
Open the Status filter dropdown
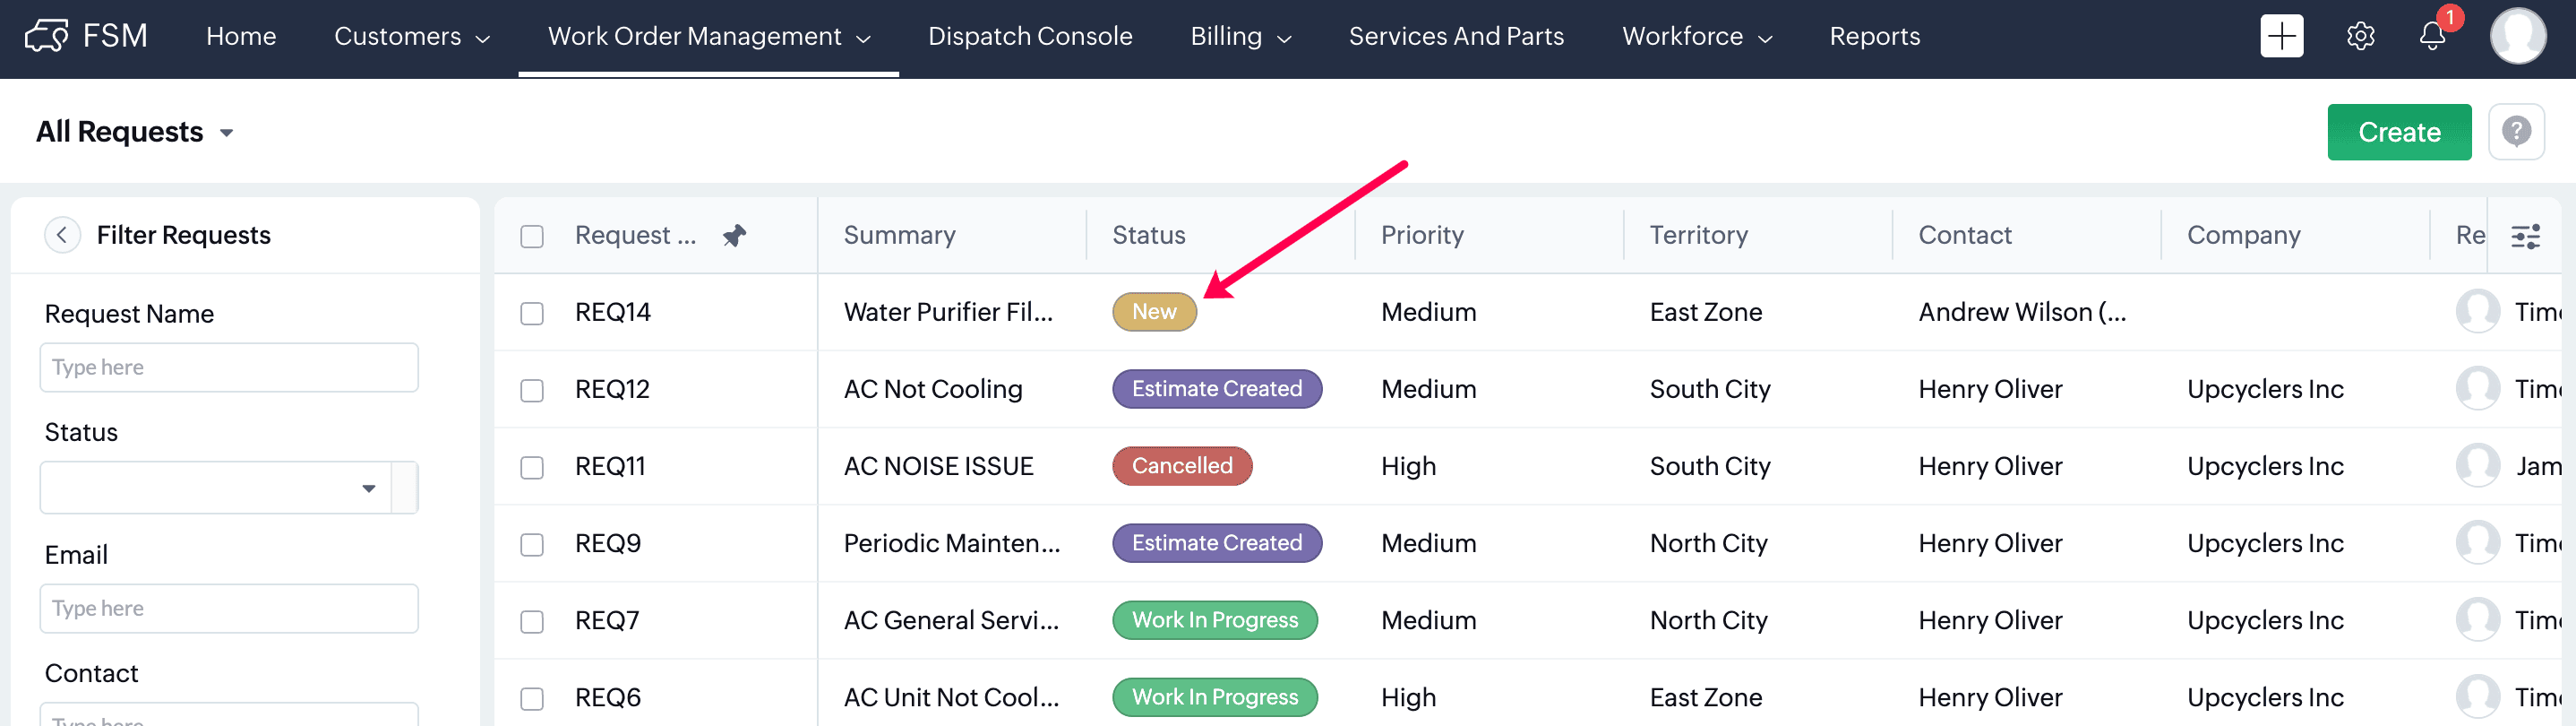[216, 488]
